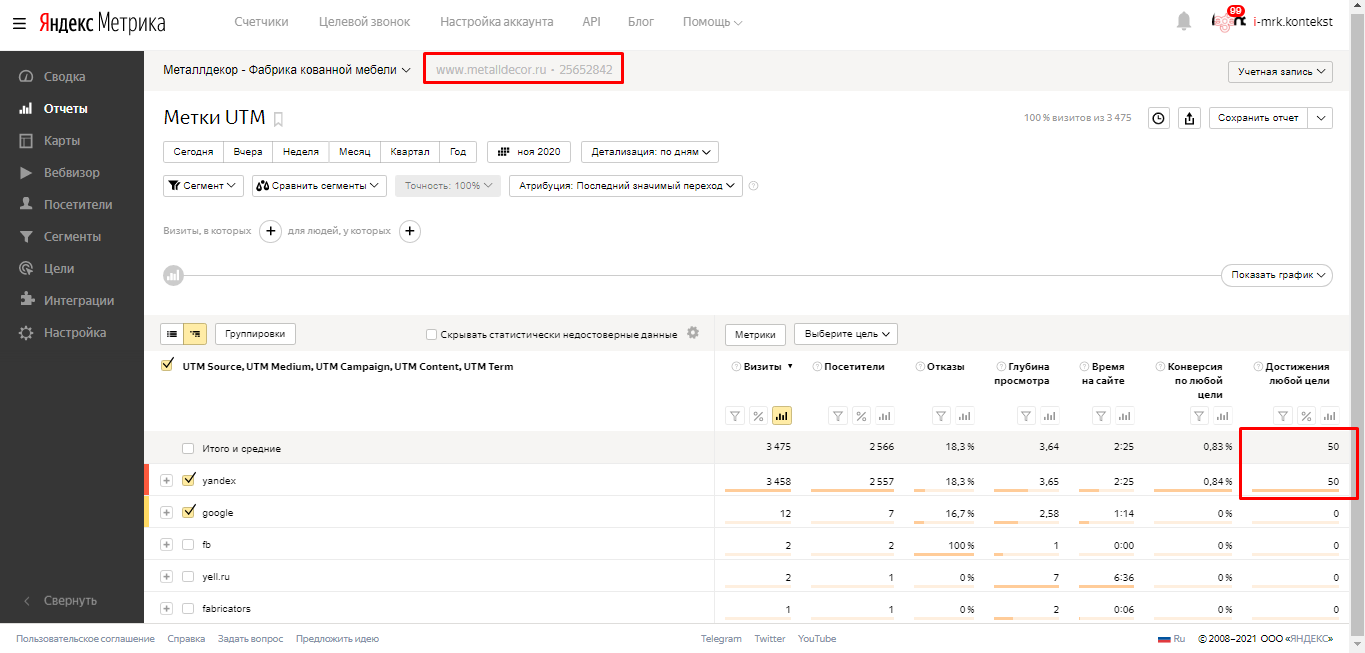Click the Сохранить отчет button
The width and height of the screenshot is (1365, 653).
coord(1258,118)
